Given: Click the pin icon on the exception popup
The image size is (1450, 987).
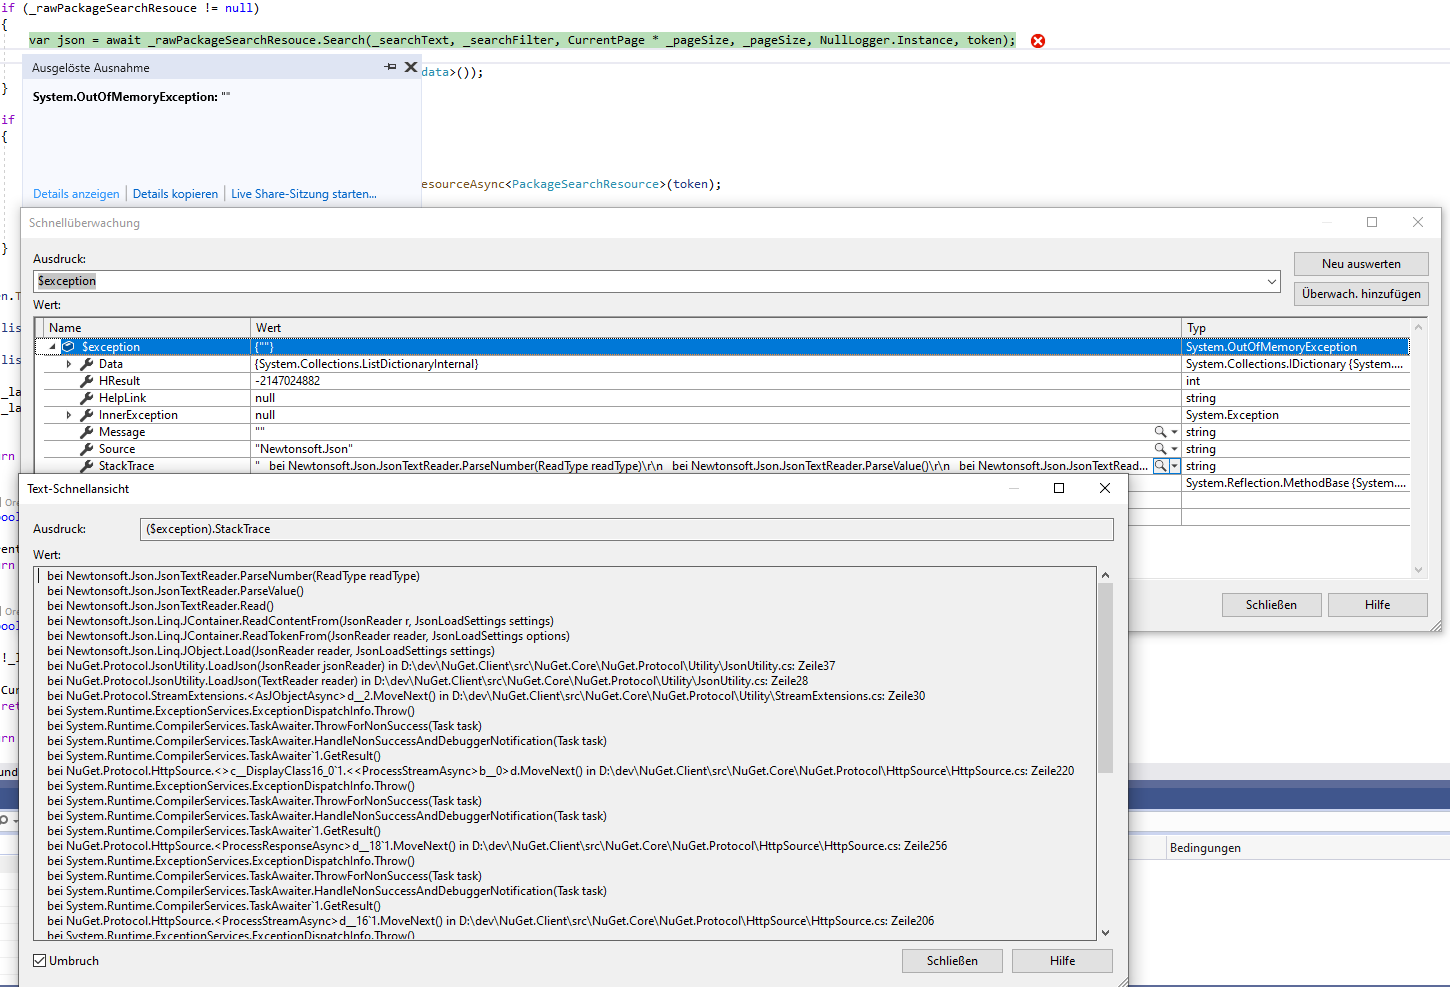Looking at the screenshot, I should coord(390,66).
